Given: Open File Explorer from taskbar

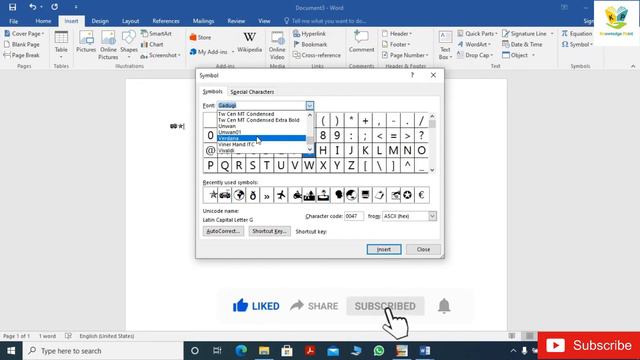Looking at the screenshot, I should click(x=264, y=351).
